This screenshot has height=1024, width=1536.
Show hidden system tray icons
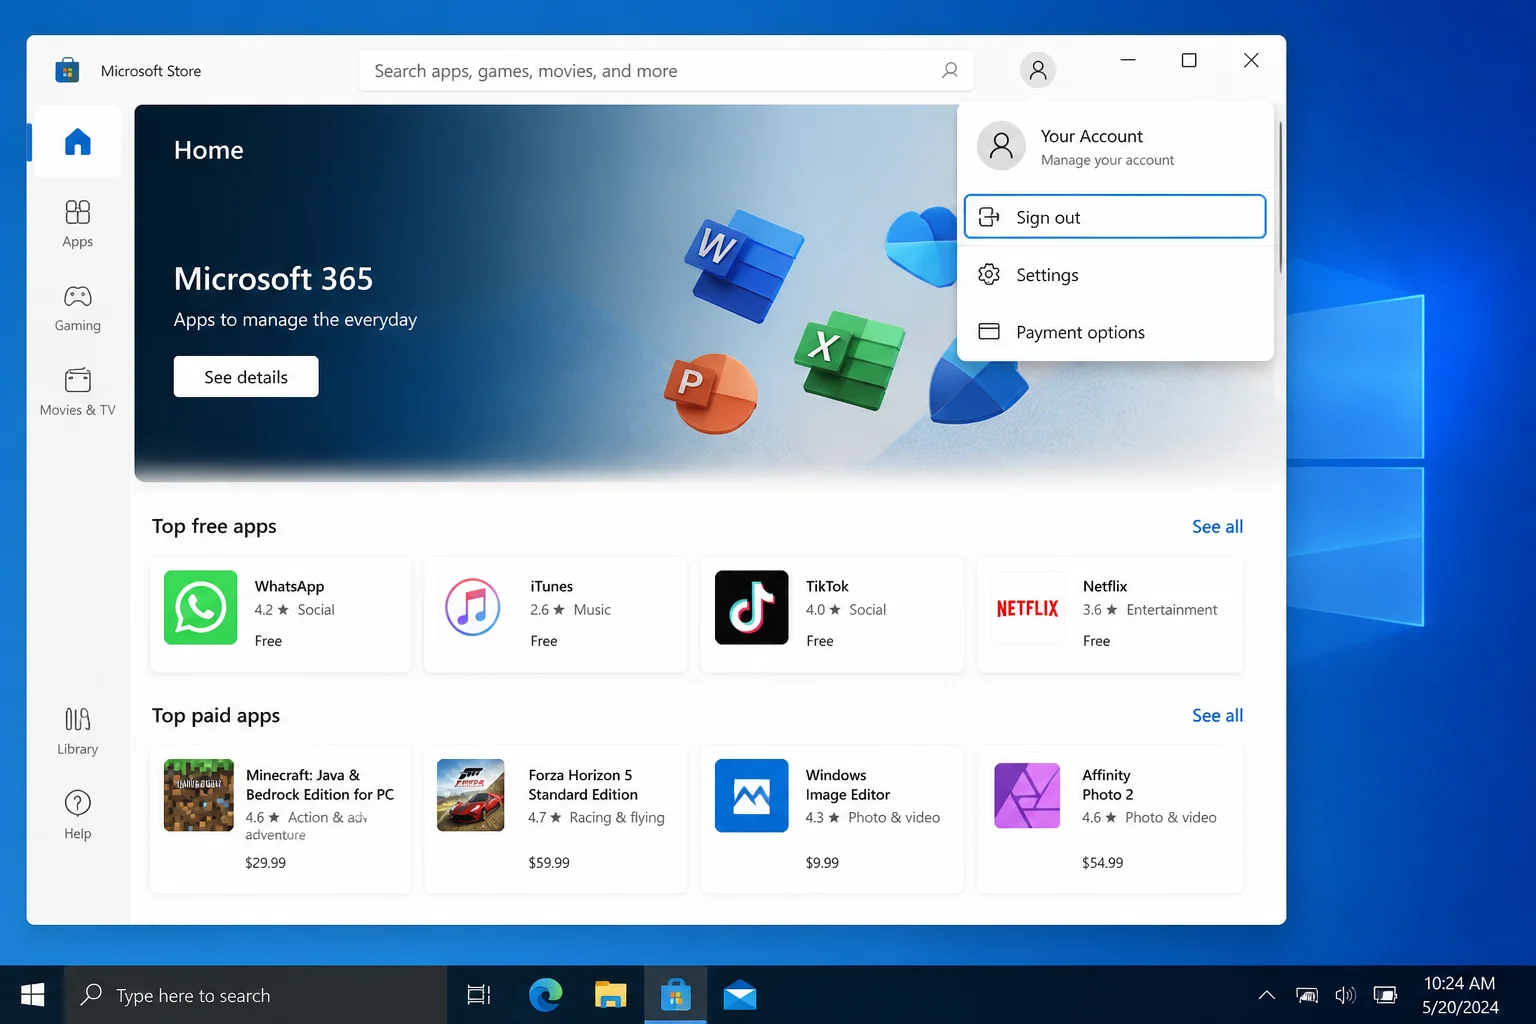click(1266, 995)
